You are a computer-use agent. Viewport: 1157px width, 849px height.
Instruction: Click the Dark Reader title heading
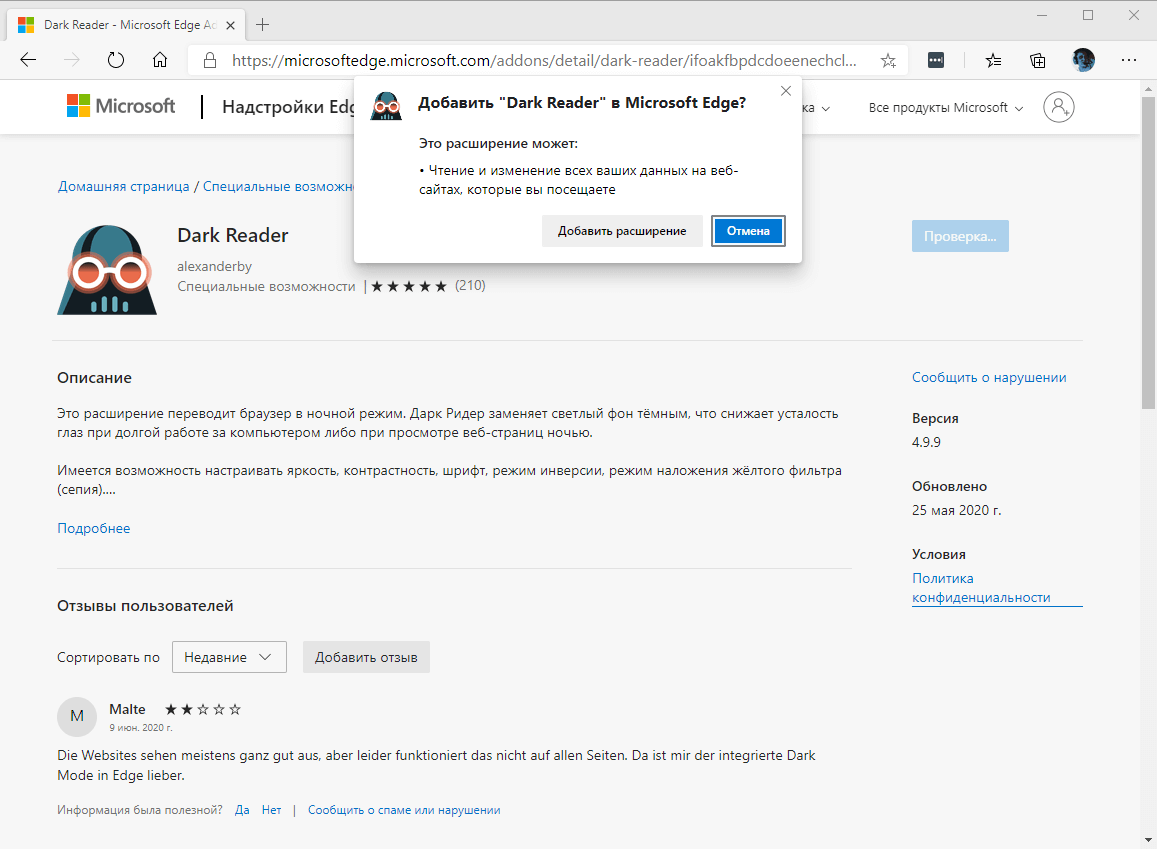point(232,235)
